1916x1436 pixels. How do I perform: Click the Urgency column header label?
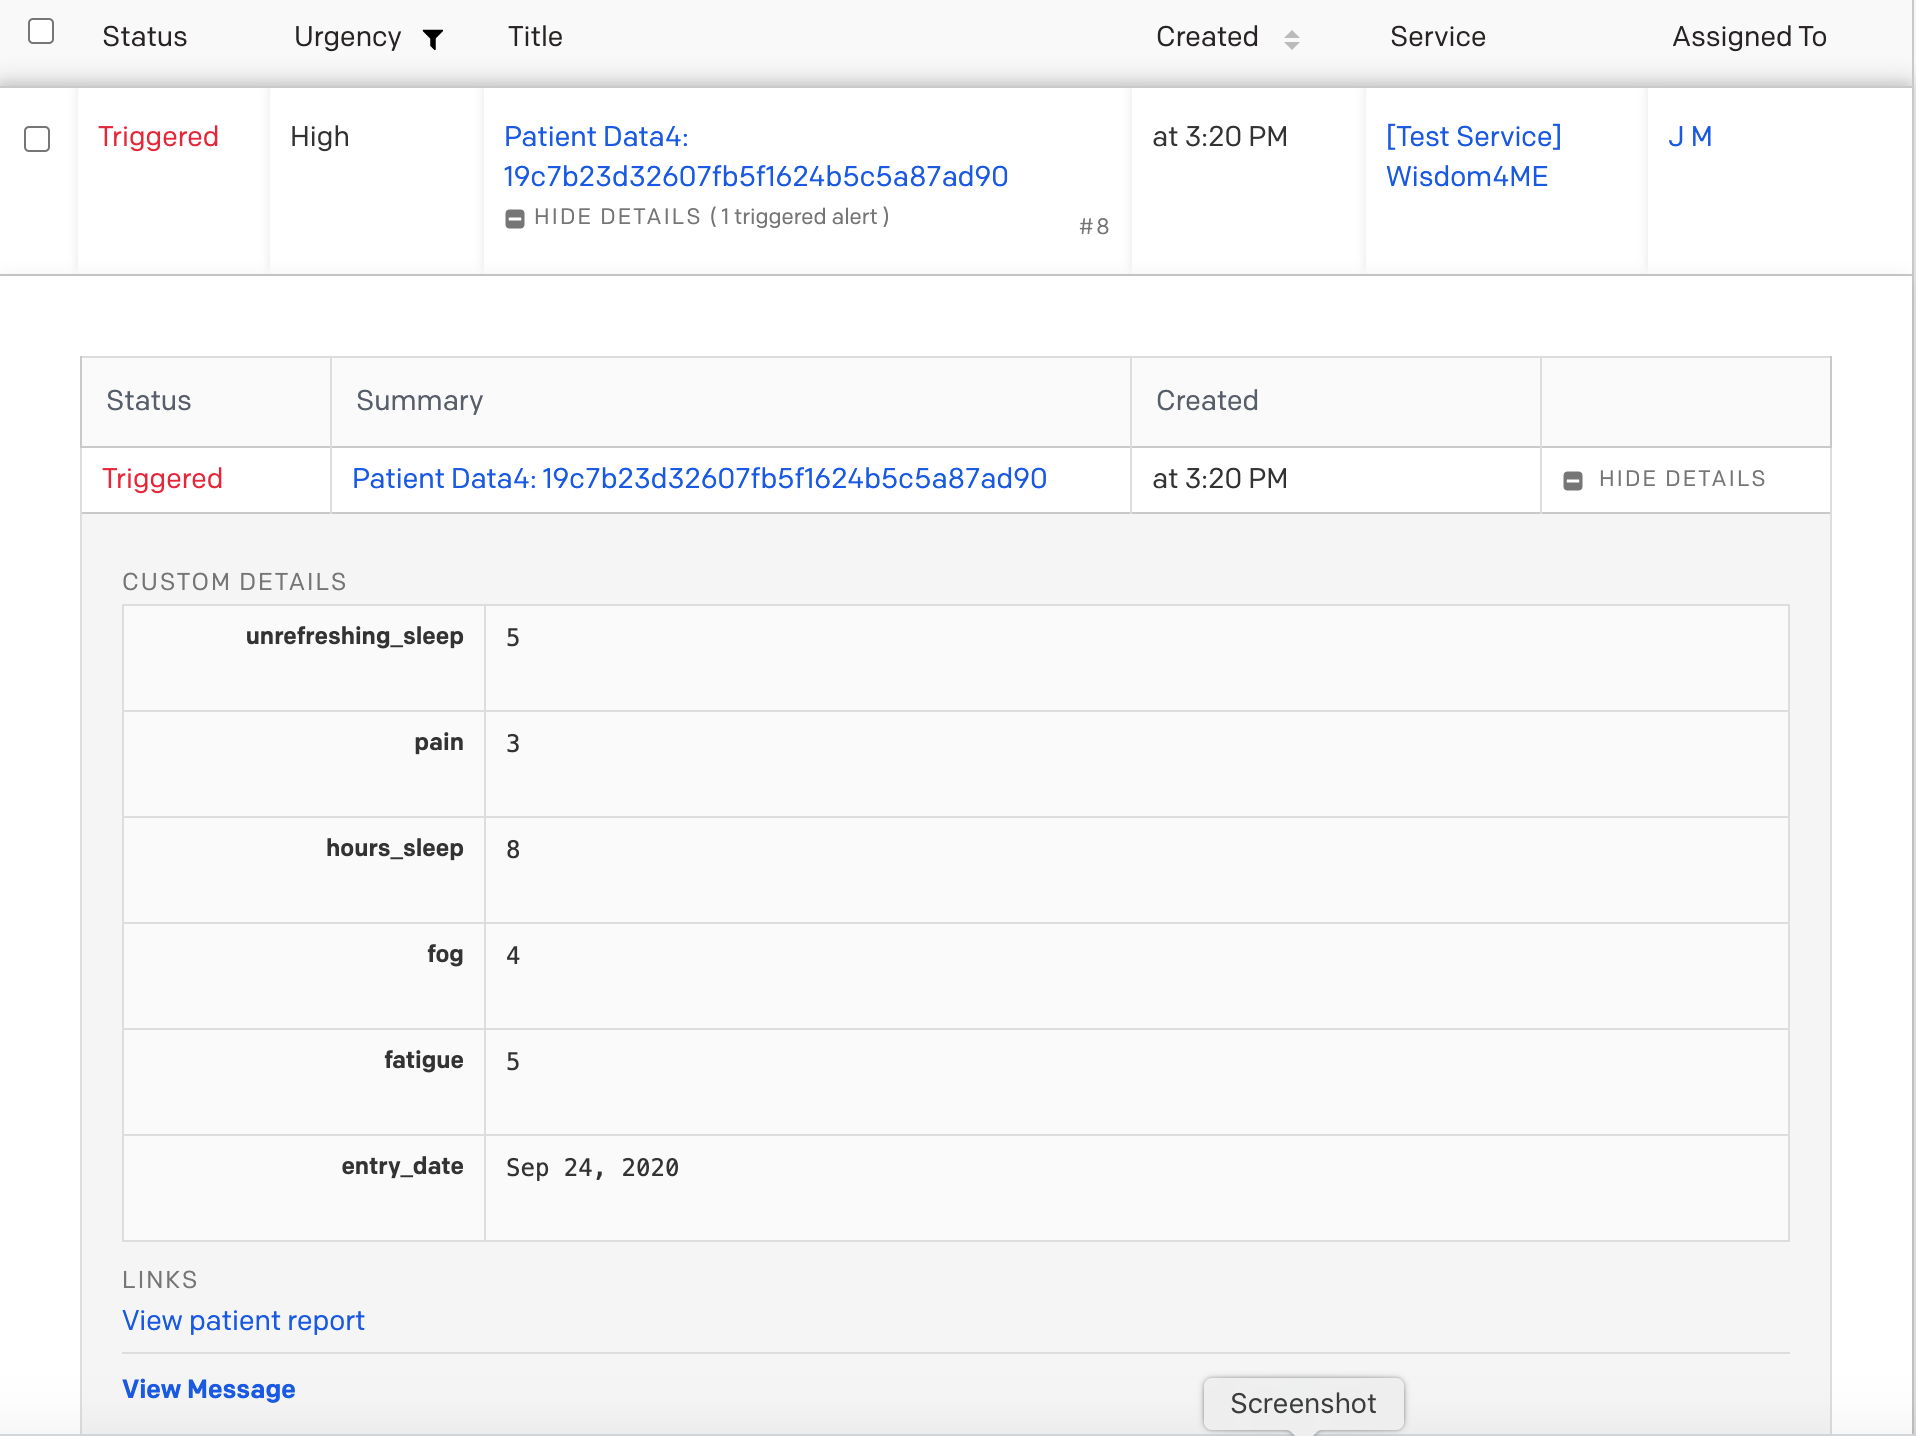pyautogui.click(x=347, y=37)
